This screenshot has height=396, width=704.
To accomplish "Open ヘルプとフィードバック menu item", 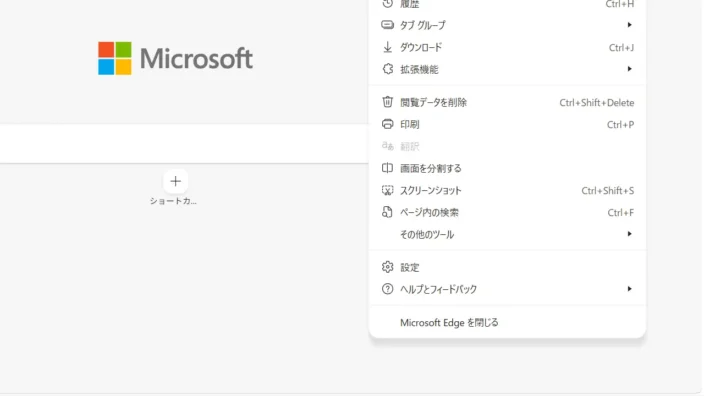I will pyautogui.click(x=507, y=289).
